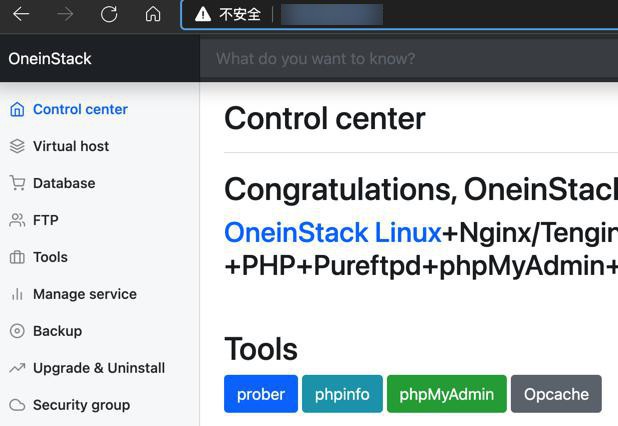Reload the page with the refresh icon

[109, 14]
